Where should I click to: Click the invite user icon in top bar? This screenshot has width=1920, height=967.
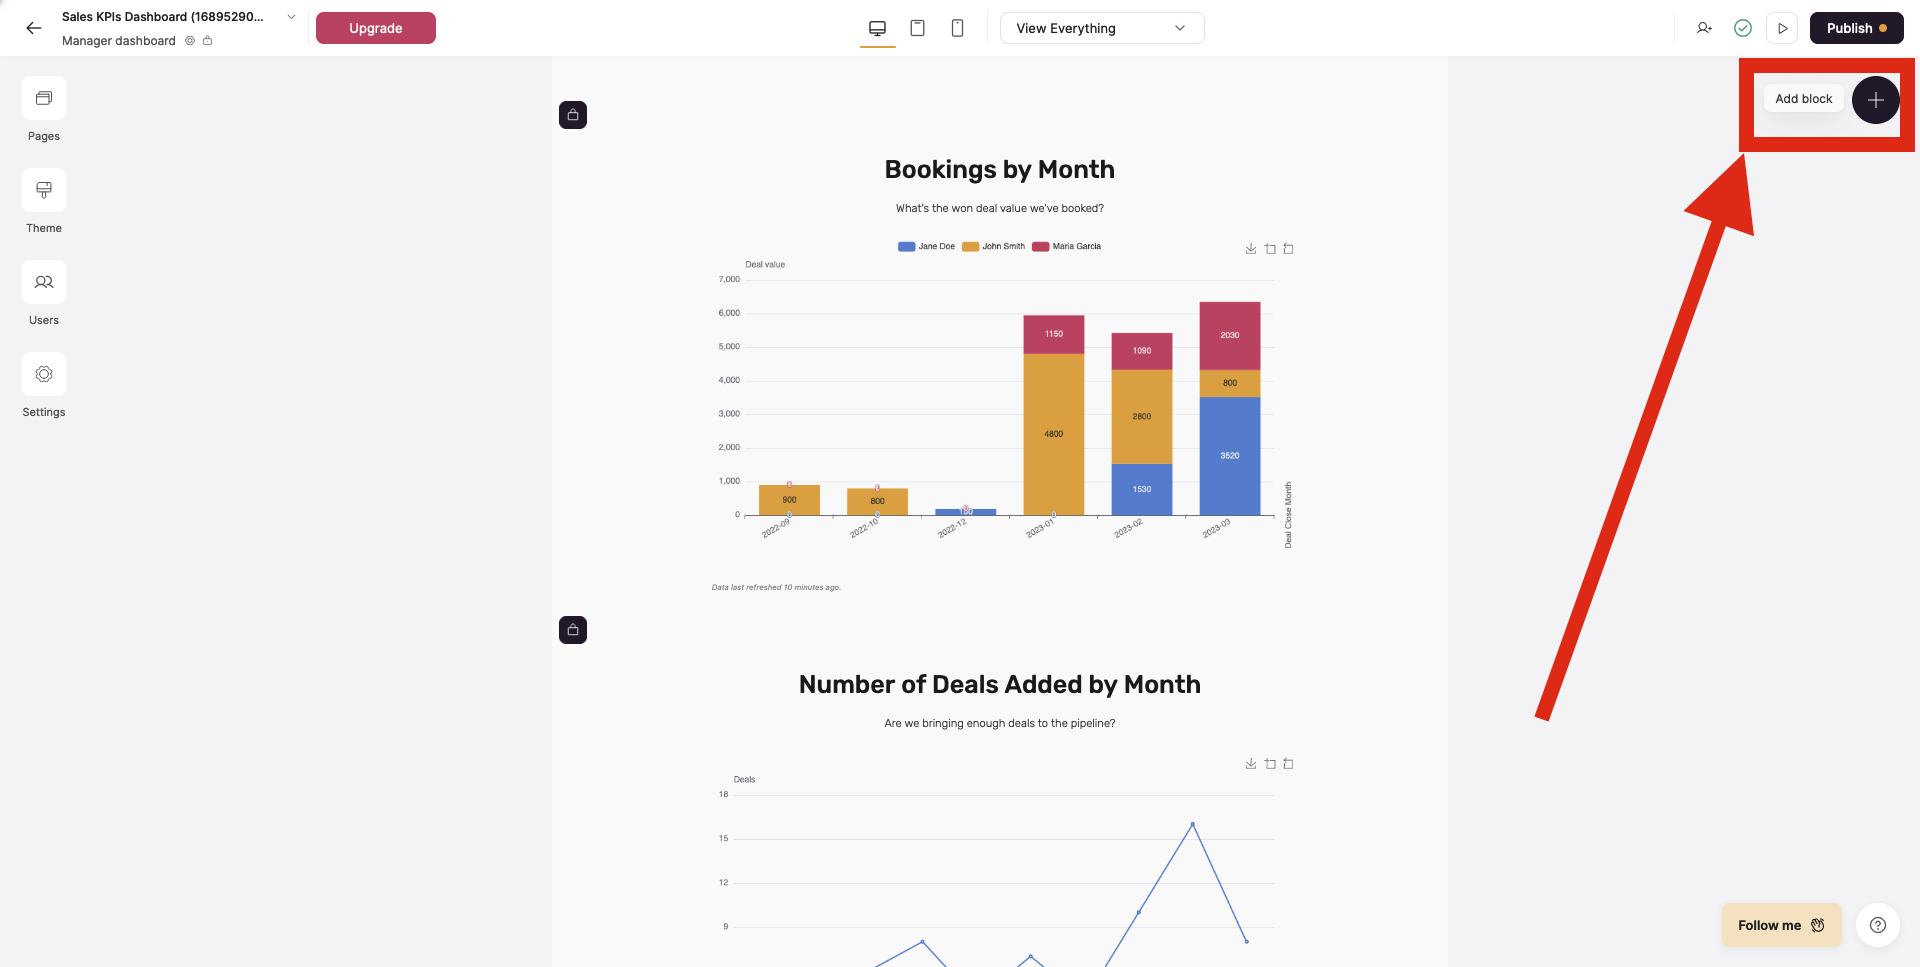[x=1704, y=28]
